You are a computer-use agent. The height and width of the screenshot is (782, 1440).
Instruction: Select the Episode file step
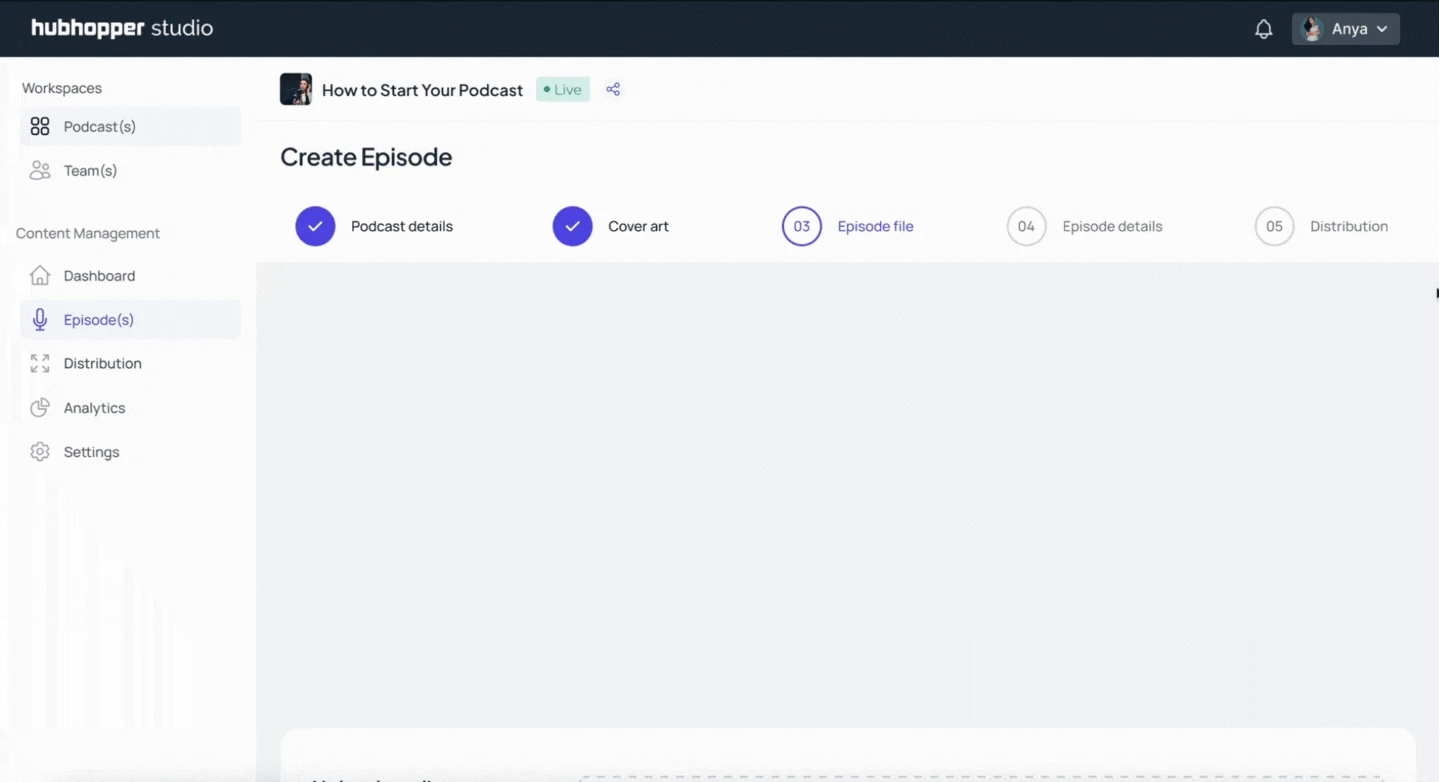click(x=875, y=226)
